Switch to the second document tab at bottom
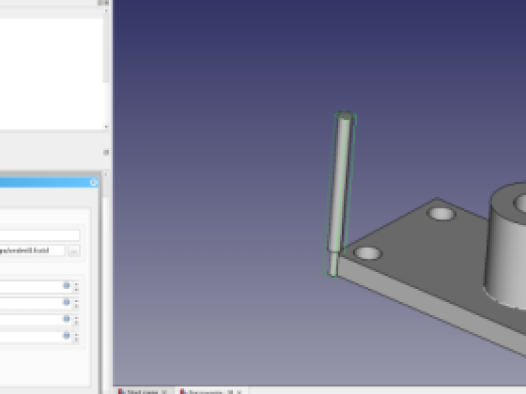The width and height of the screenshot is (526, 394). point(207,392)
